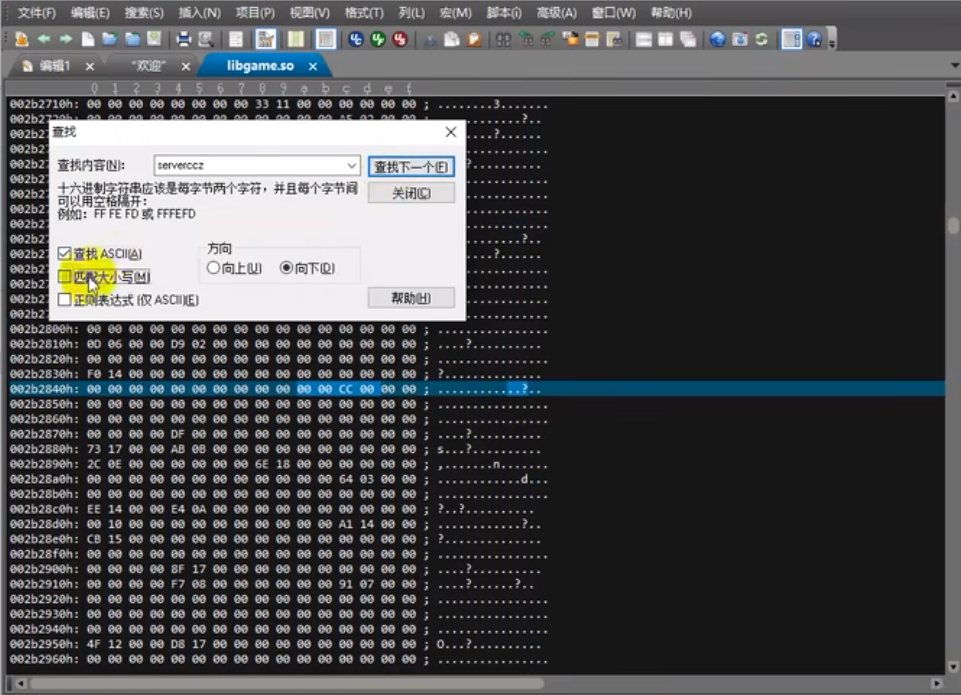Viewport: 961px width, 695px height.
Task: Click the 查找下一个 button
Action: coord(412,165)
